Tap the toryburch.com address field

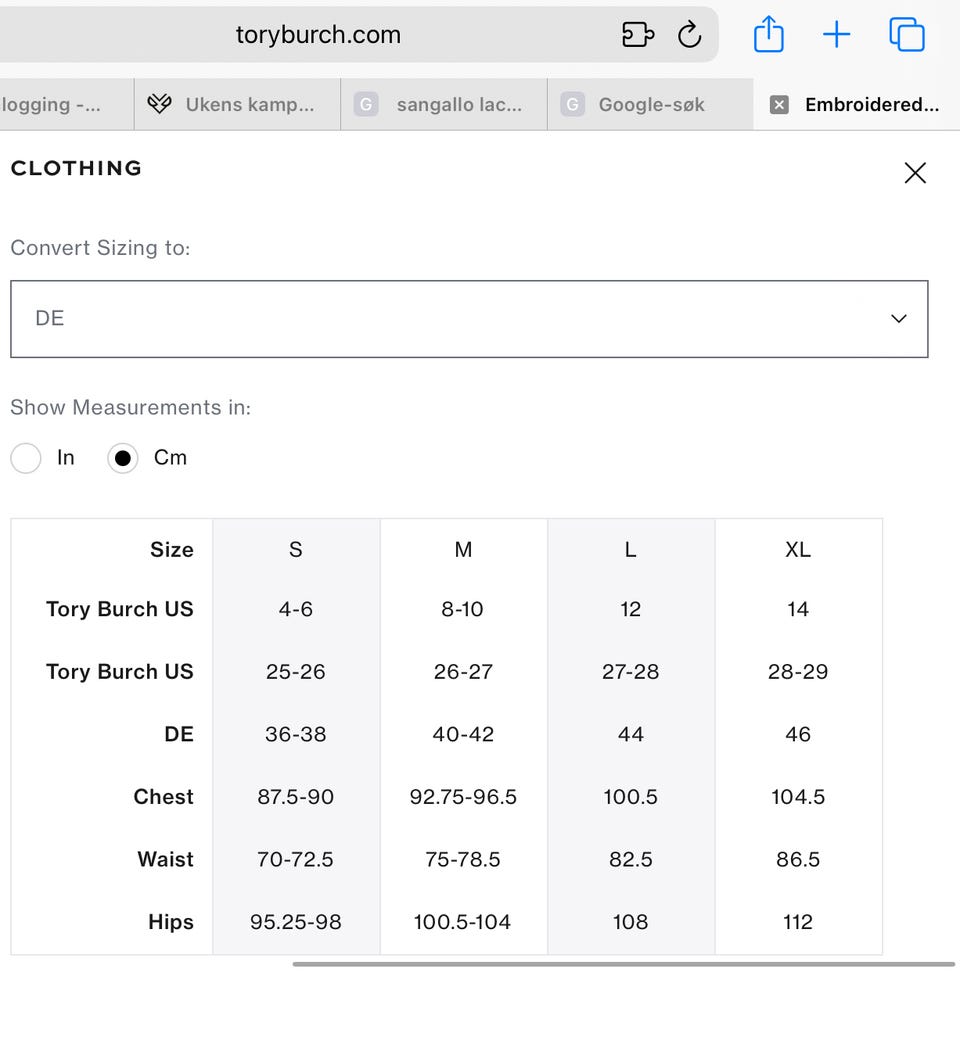pos(318,35)
